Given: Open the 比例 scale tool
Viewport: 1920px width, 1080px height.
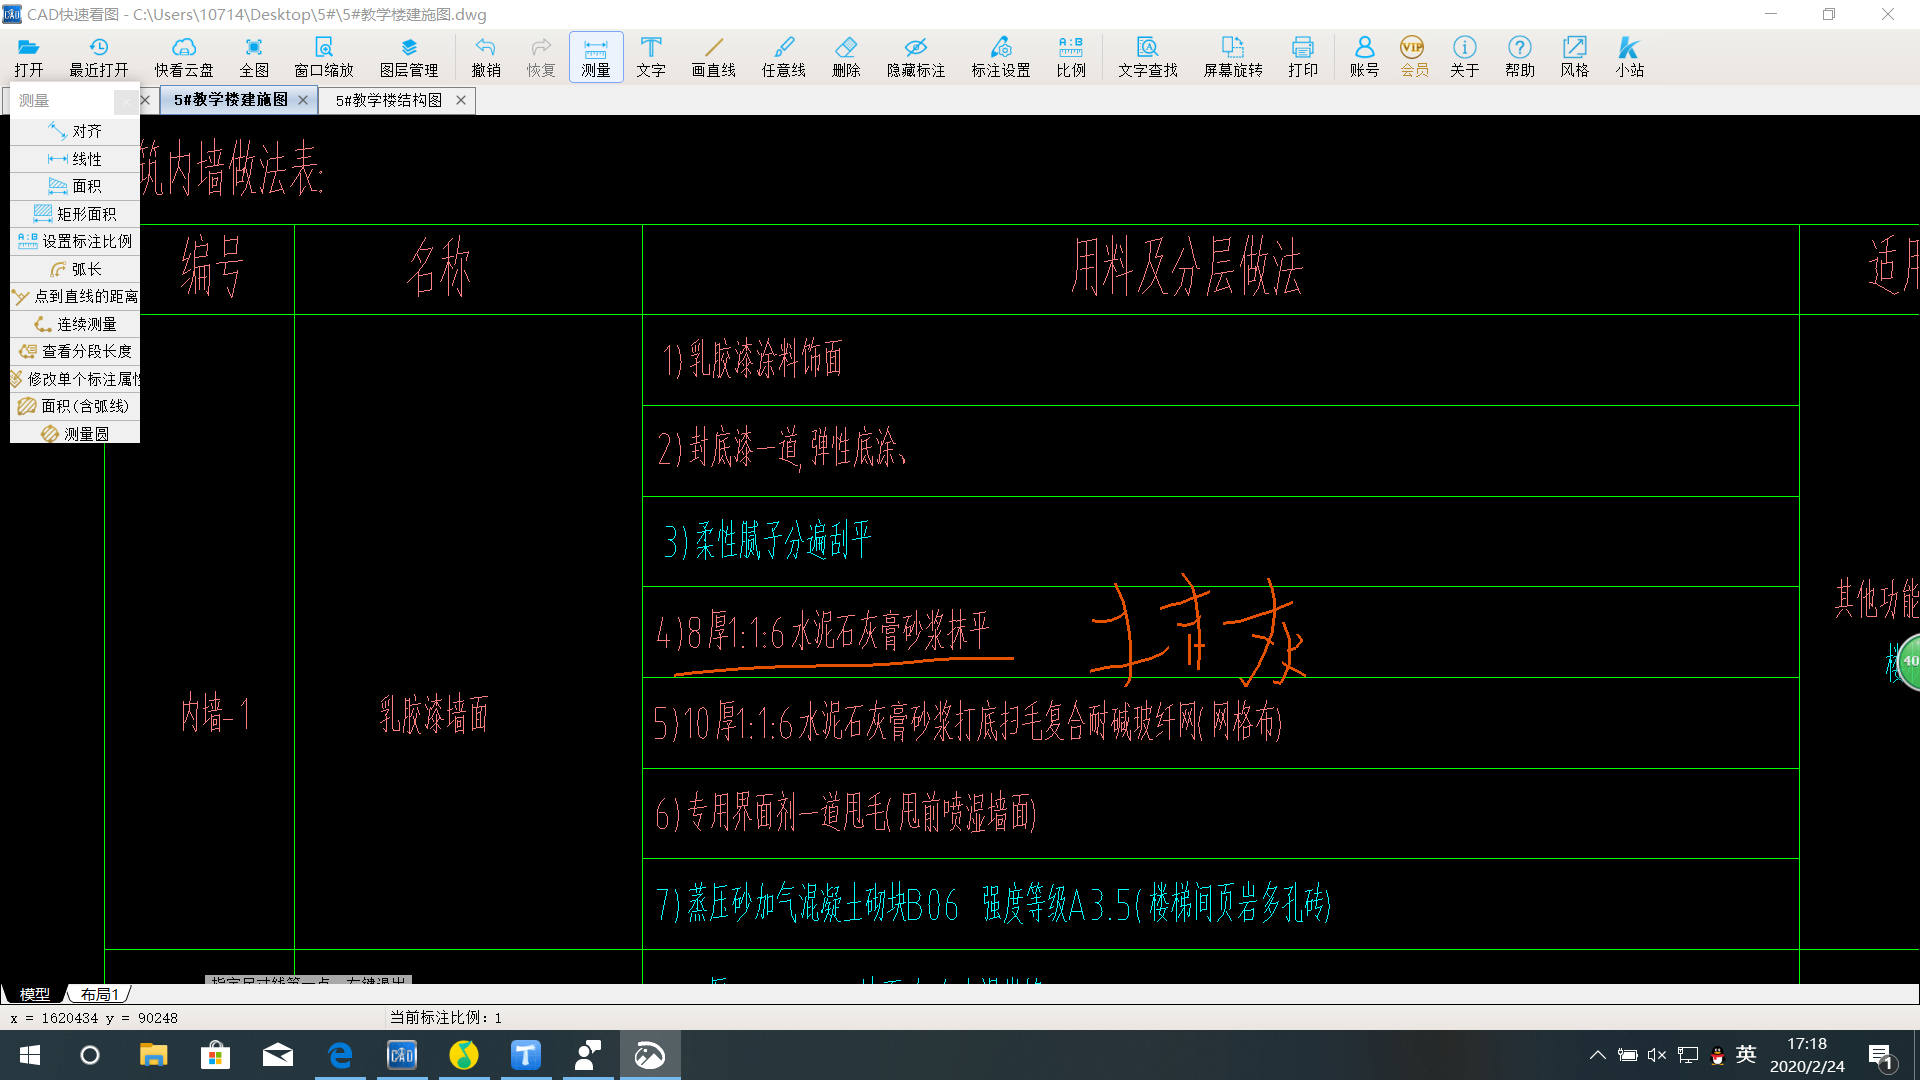Looking at the screenshot, I should (1071, 57).
